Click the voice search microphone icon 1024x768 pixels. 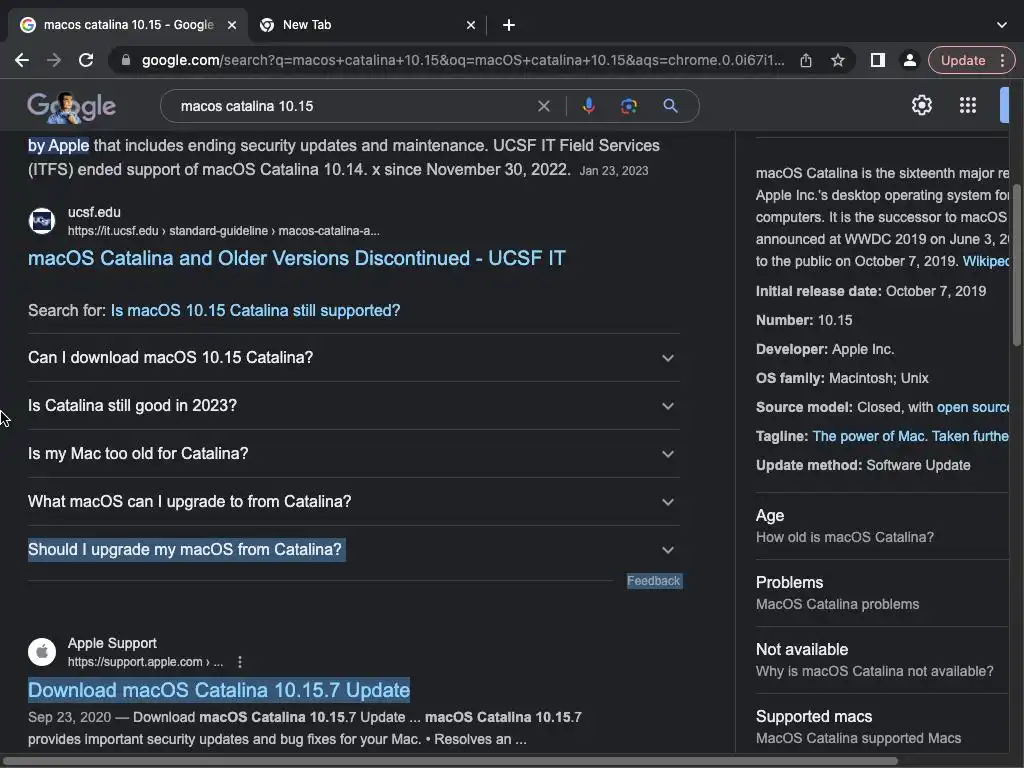(588, 106)
